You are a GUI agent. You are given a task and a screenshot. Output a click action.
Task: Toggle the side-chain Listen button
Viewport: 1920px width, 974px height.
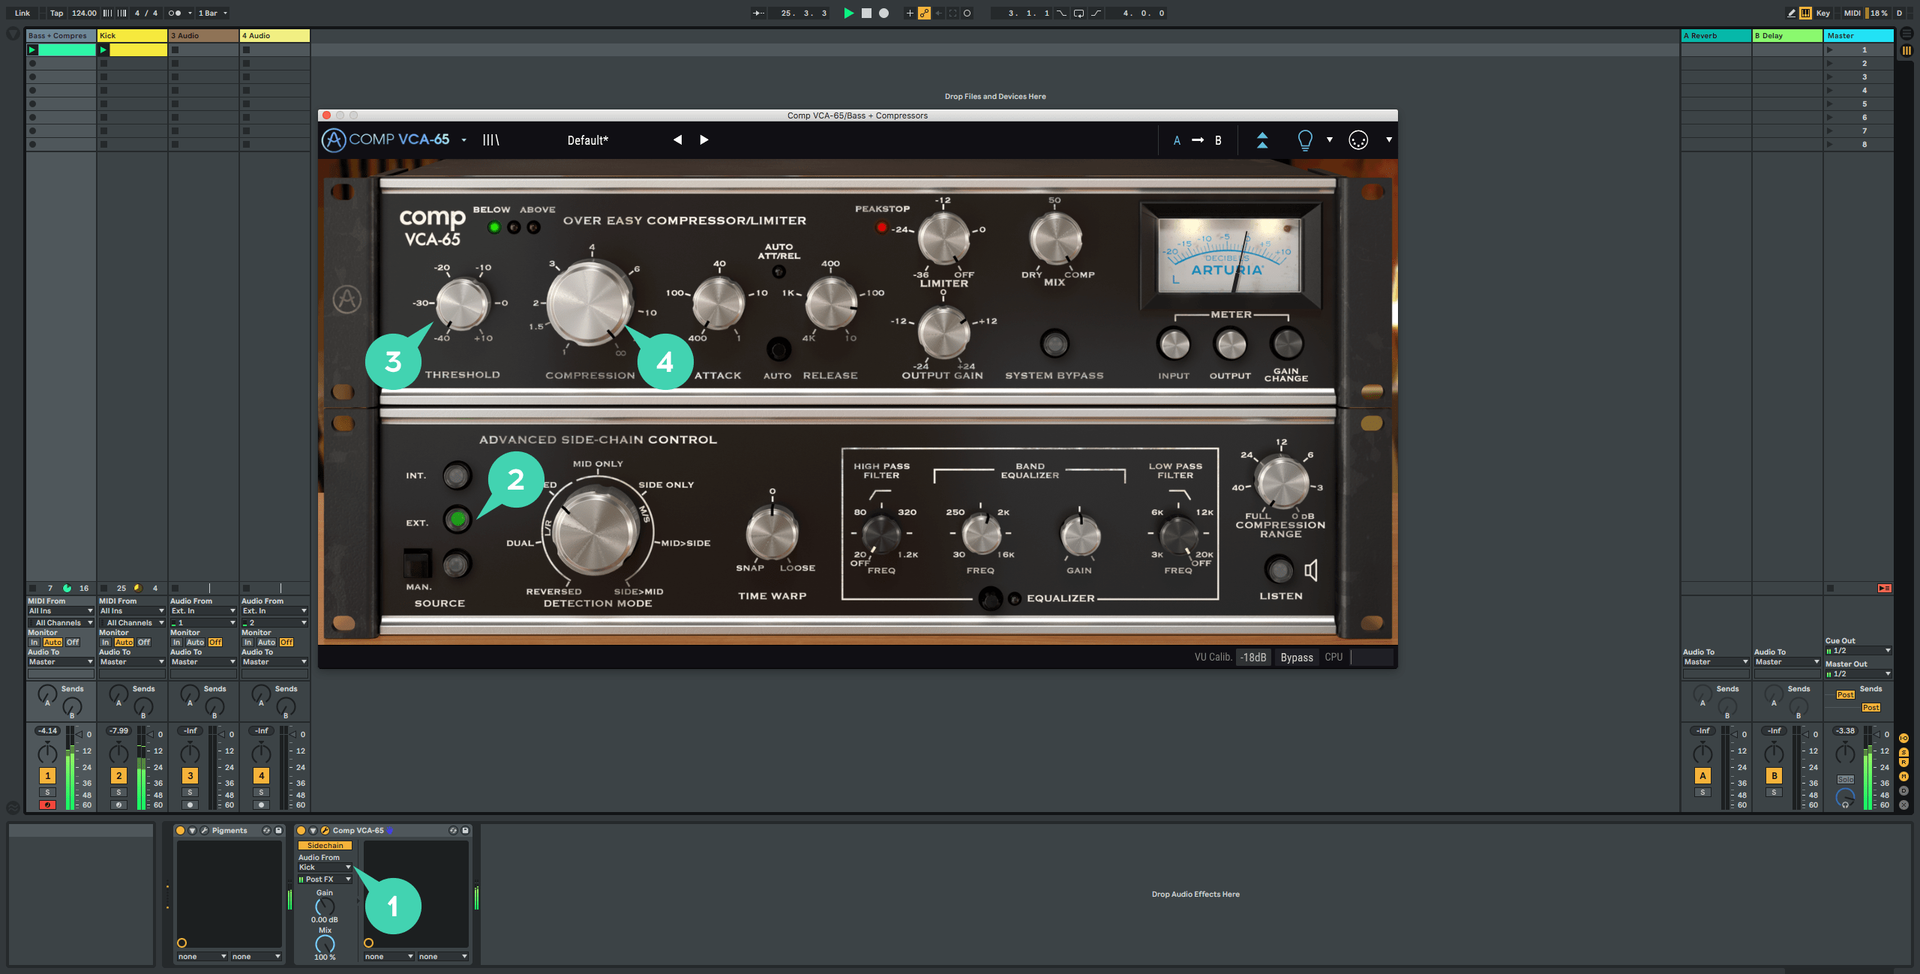click(1279, 570)
